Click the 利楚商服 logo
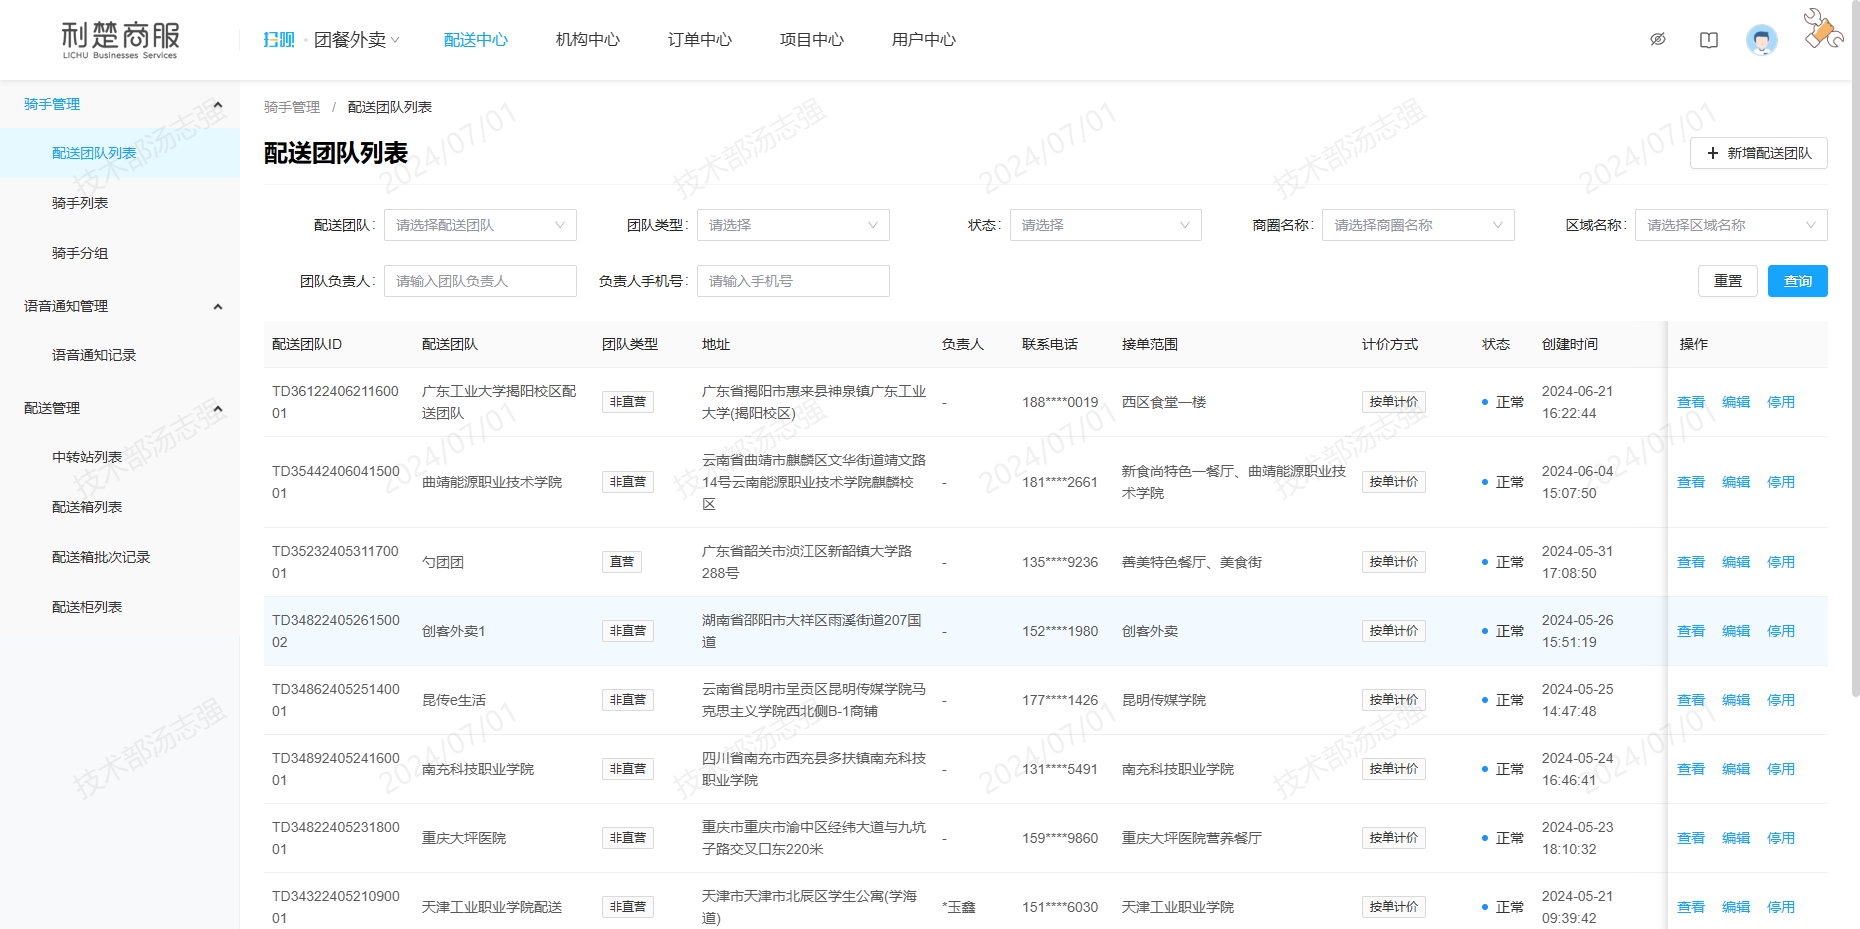 120,40
